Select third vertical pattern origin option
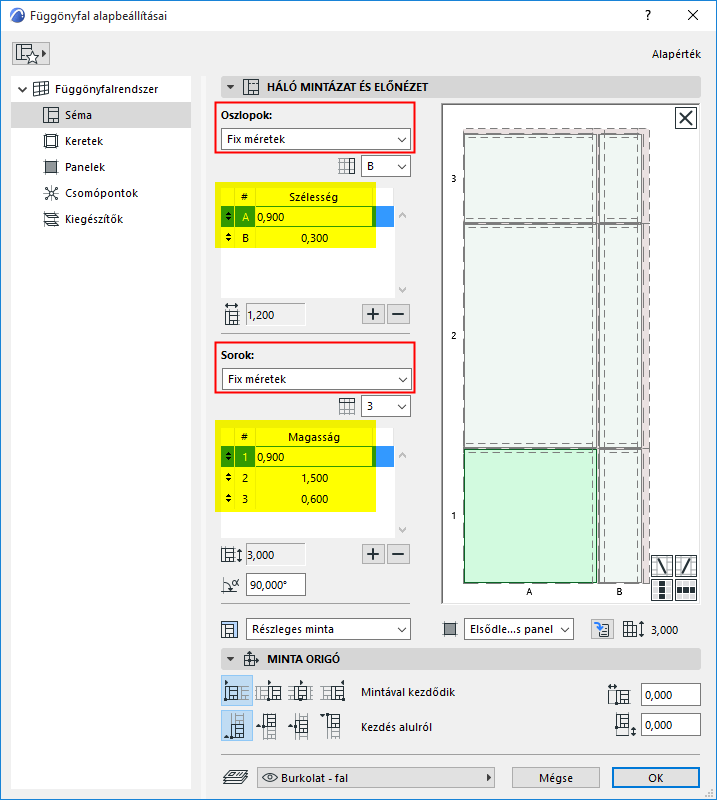The height and width of the screenshot is (800, 717). click(299, 726)
